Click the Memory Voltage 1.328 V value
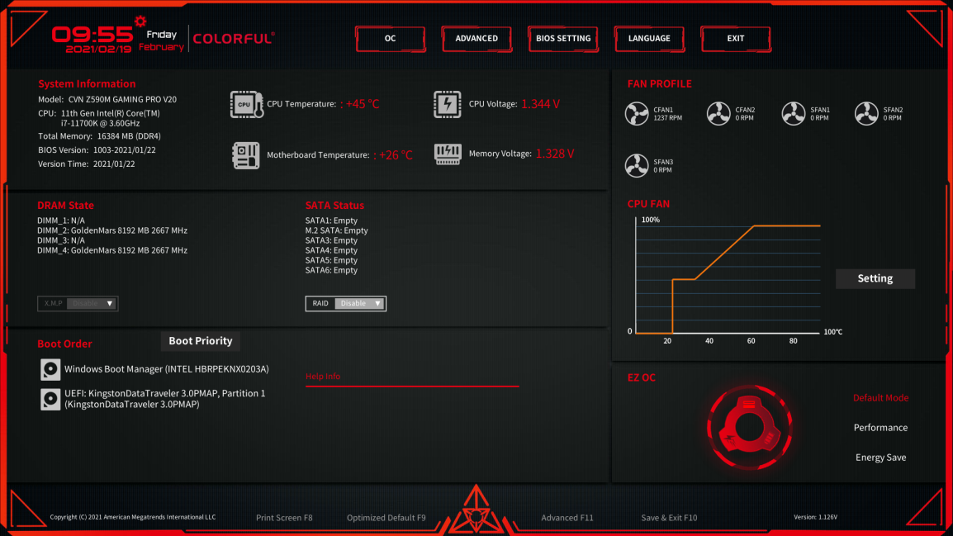The height and width of the screenshot is (537, 954). click(x=554, y=154)
